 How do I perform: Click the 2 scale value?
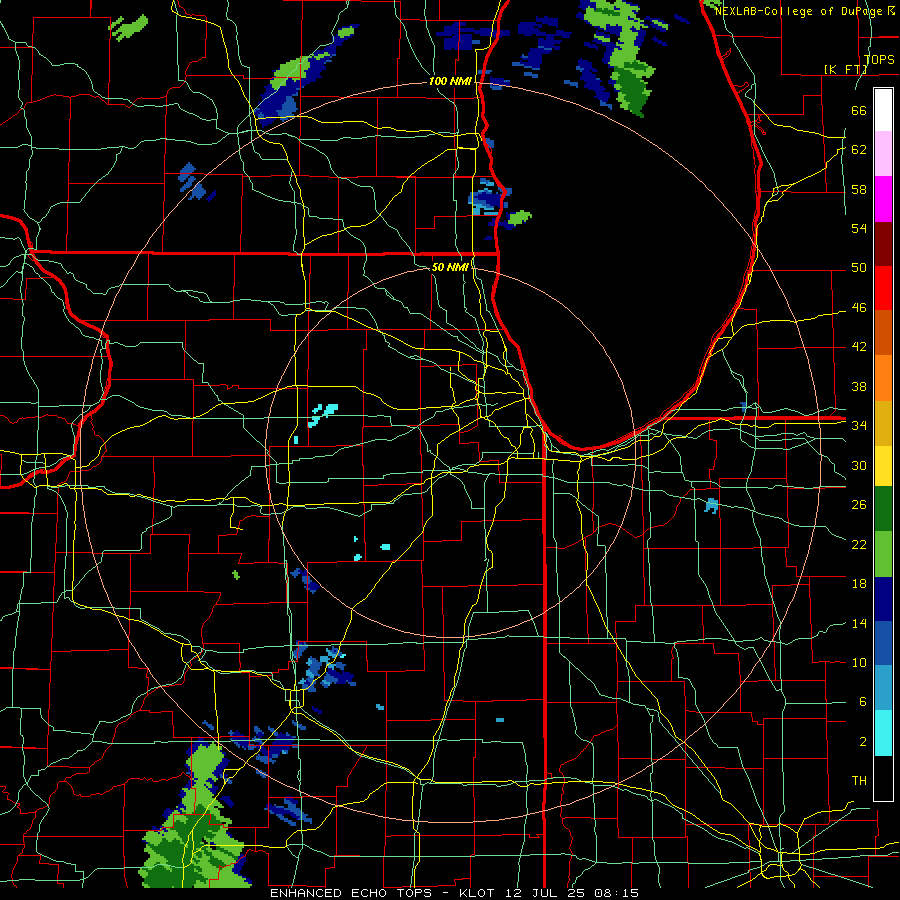[x=863, y=742]
